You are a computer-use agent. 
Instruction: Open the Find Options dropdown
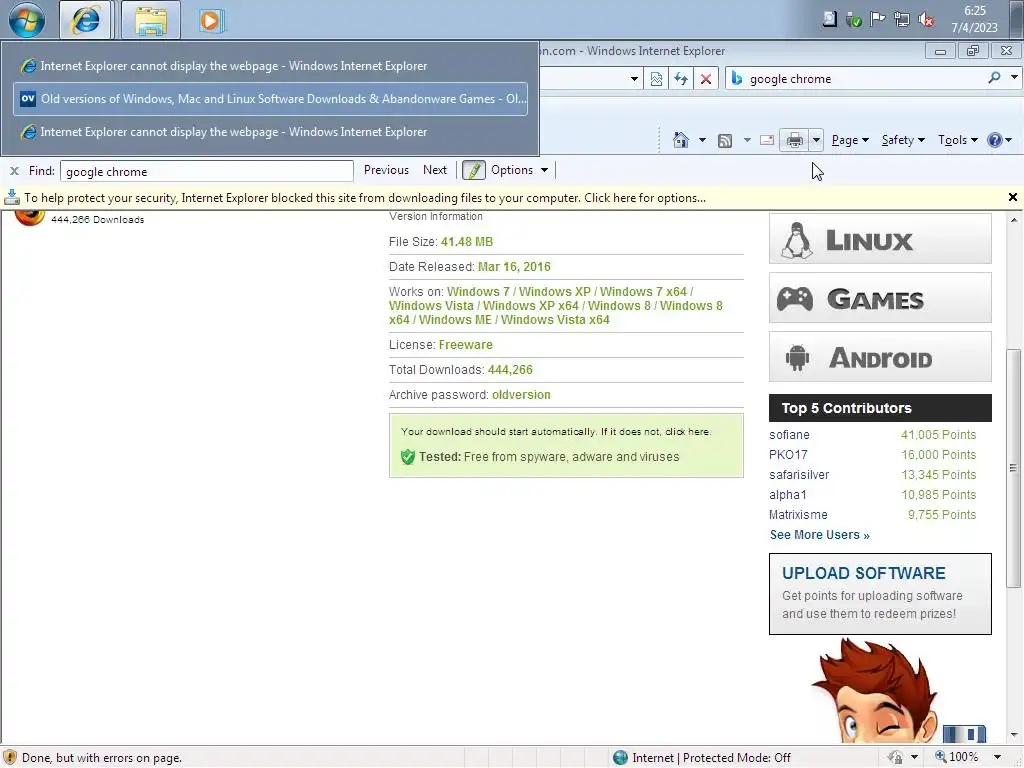point(520,170)
